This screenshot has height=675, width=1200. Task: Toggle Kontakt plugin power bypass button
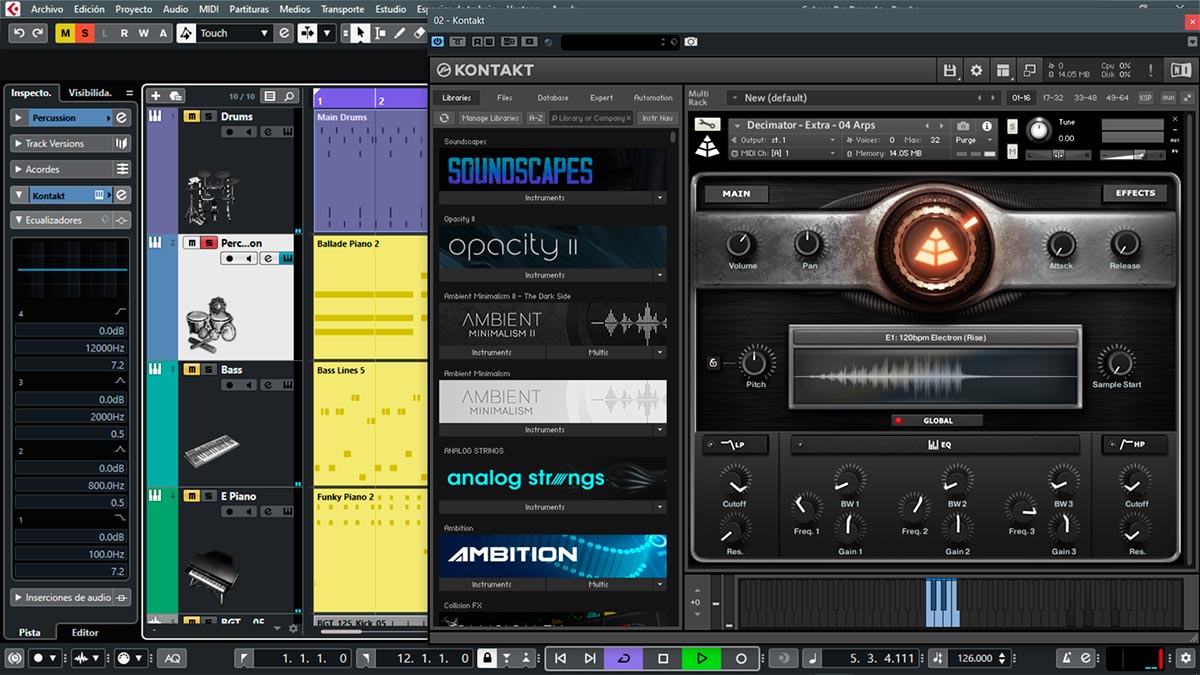point(437,42)
